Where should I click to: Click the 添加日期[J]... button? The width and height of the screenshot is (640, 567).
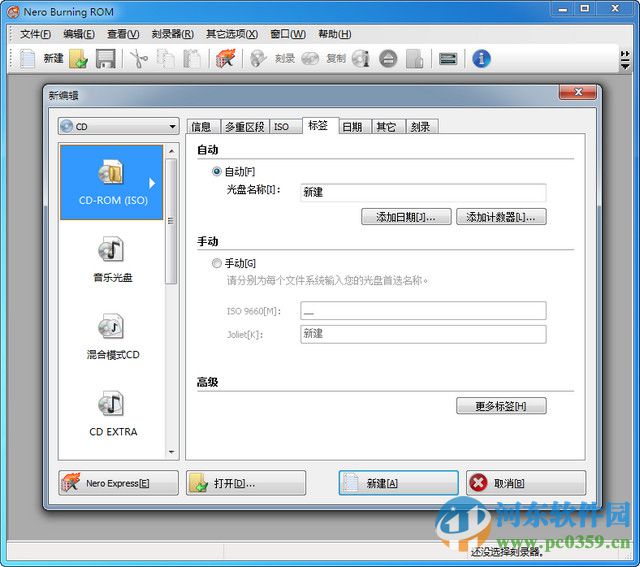(406, 217)
